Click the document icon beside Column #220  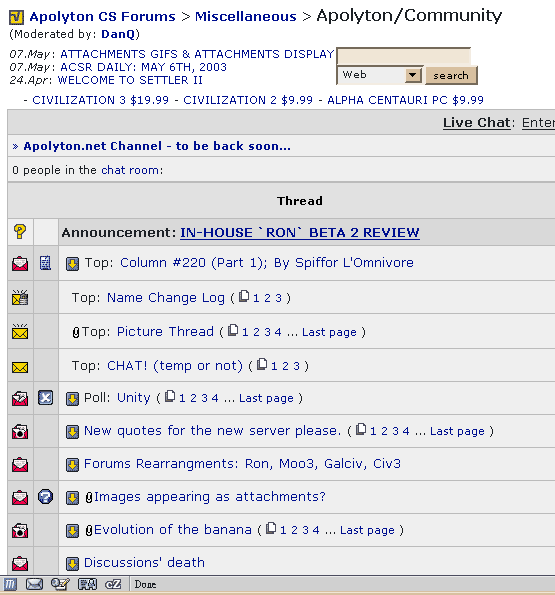46,263
